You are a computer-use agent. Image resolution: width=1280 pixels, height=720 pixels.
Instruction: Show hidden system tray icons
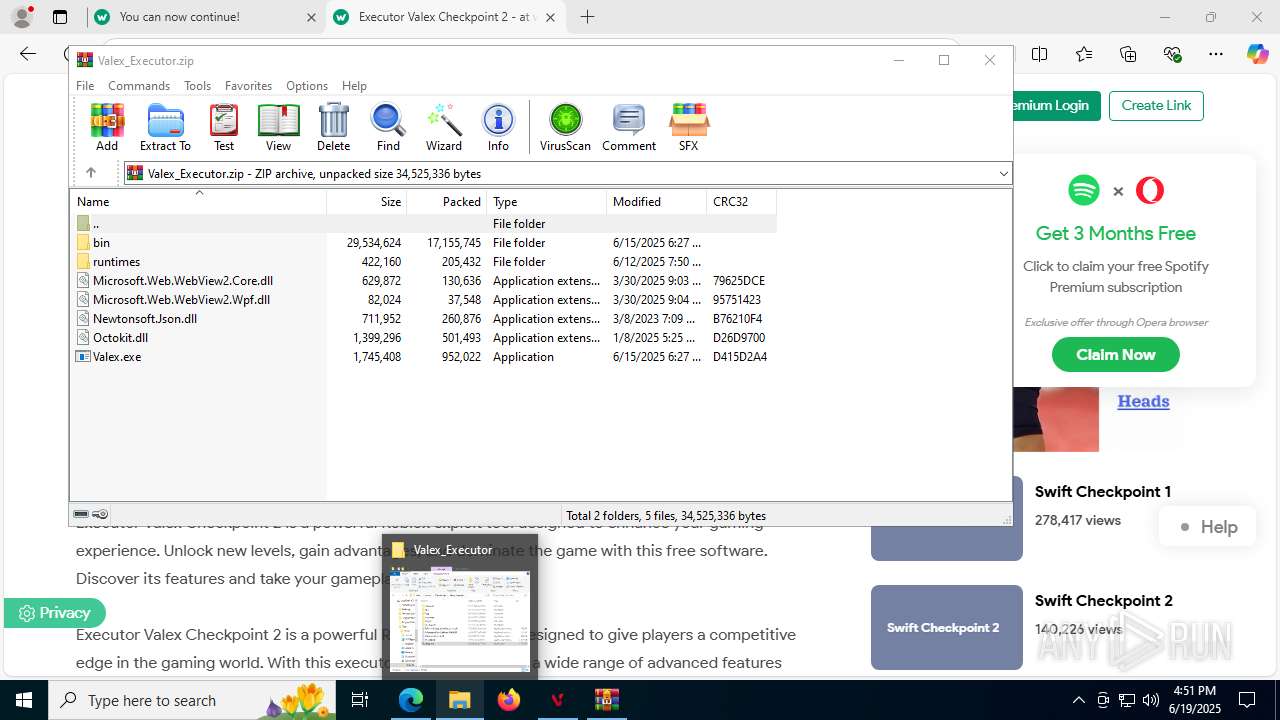[x=1078, y=700]
